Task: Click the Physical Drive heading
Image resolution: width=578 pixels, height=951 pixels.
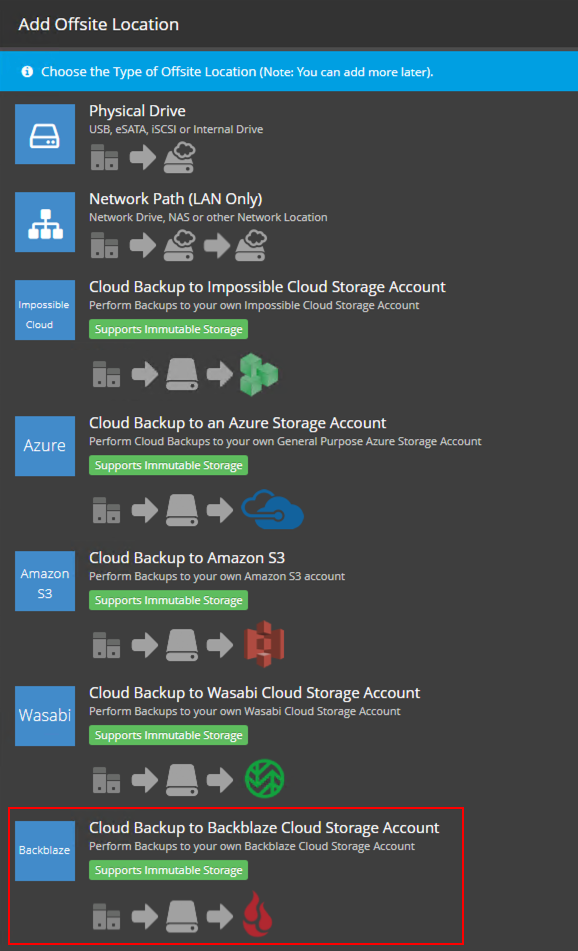Action: pos(137,111)
